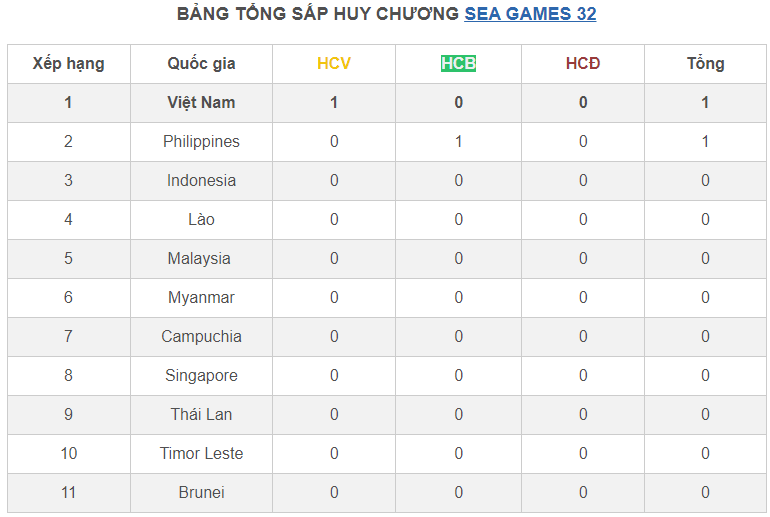This screenshot has width=770, height=517.
Task: Click the HCV column header
Action: click(x=334, y=64)
